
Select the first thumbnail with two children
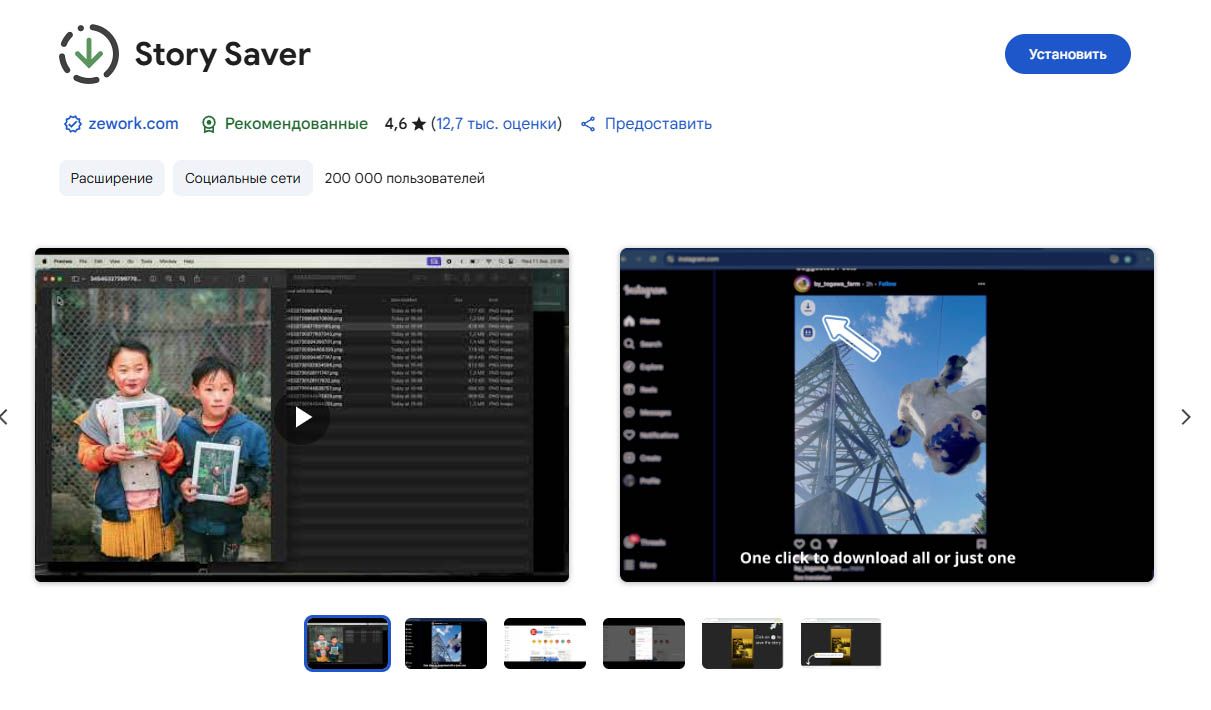(x=347, y=643)
